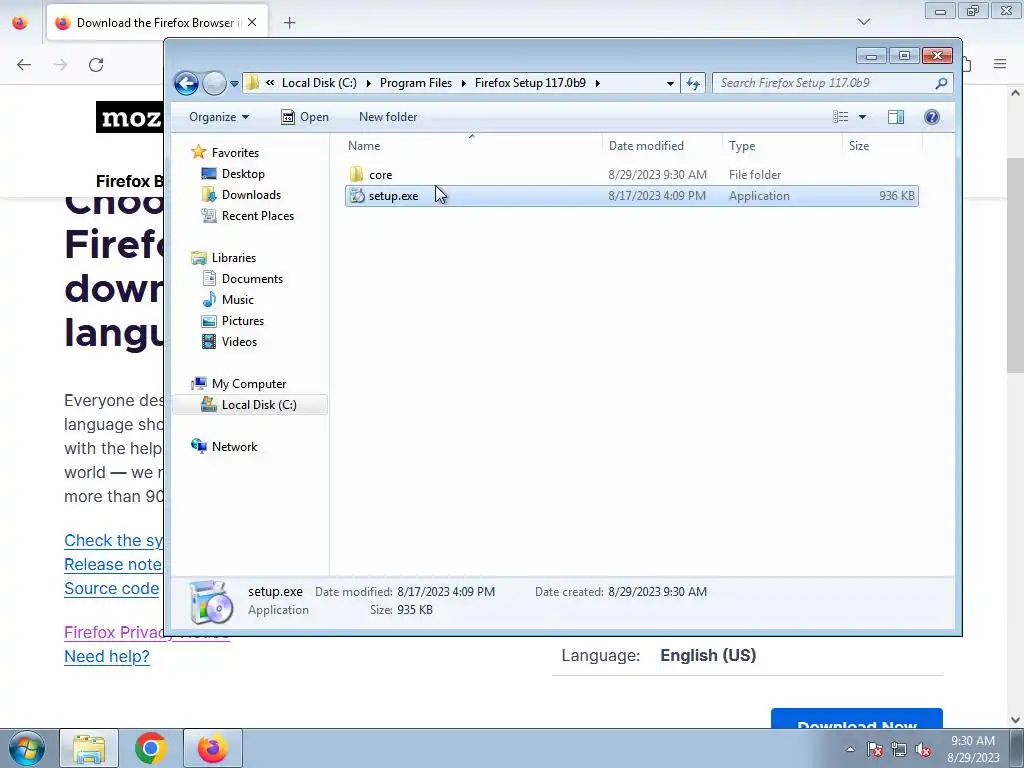This screenshot has height=768, width=1024.
Task: Open Firefox list all tabs chevron
Action: pos(863,22)
